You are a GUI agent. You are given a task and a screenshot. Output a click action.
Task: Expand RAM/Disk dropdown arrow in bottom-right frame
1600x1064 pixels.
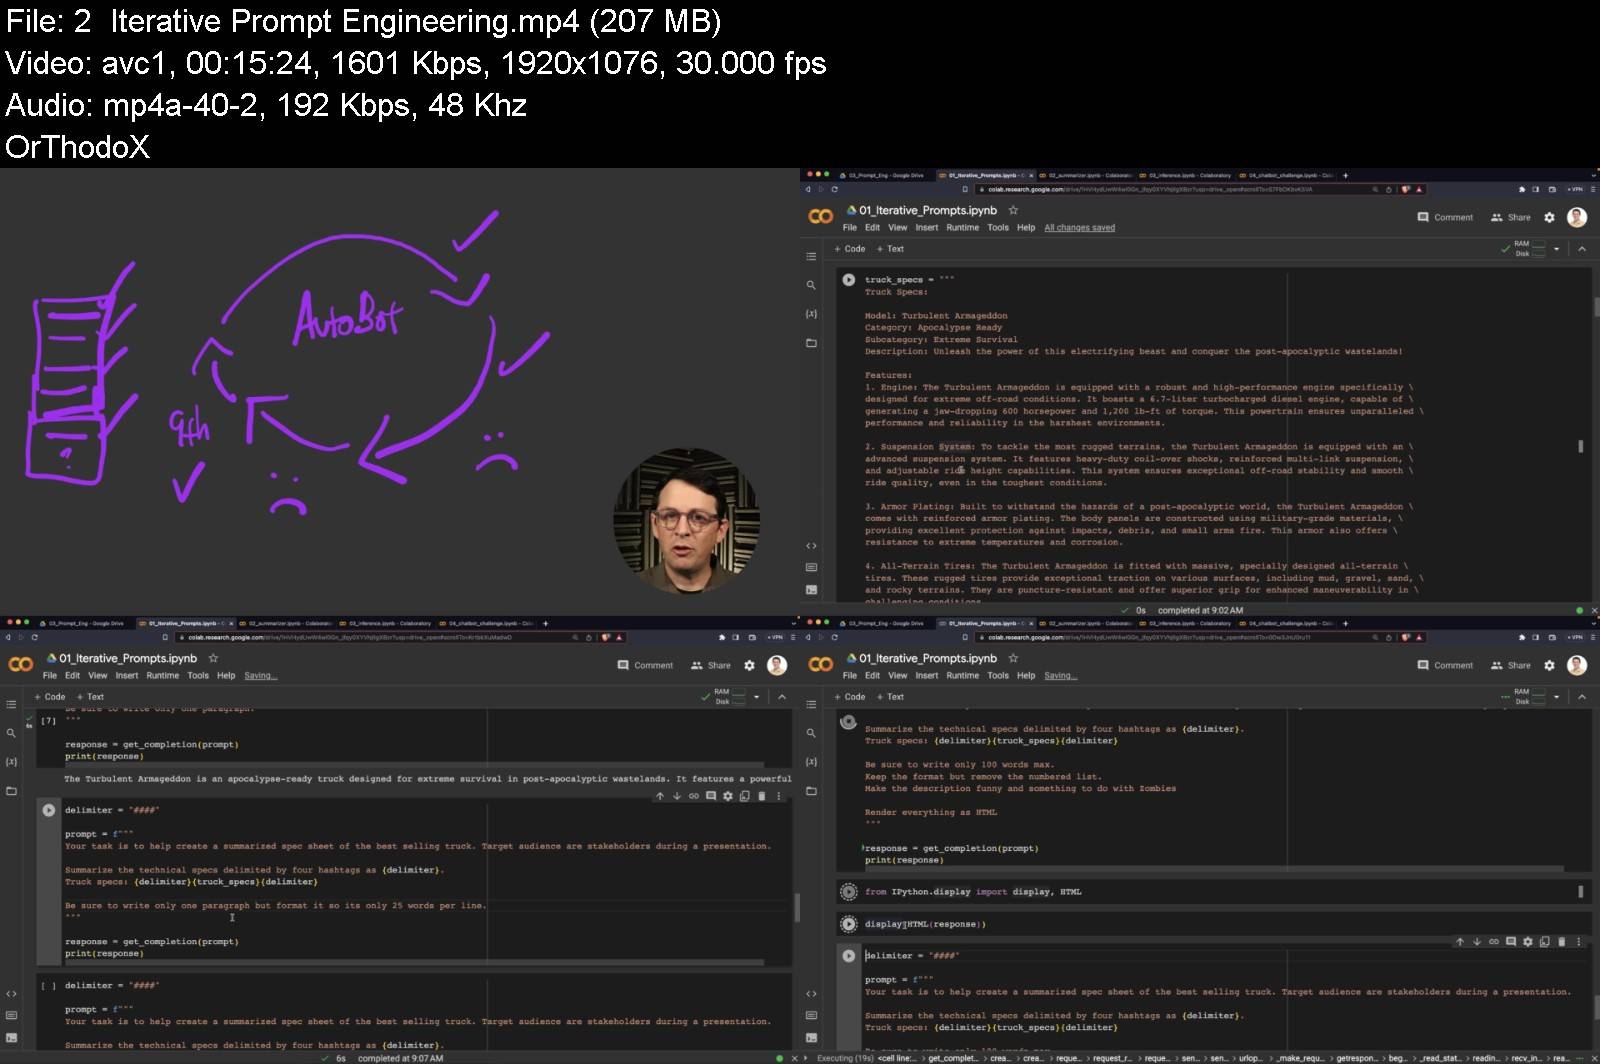point(1557,697)
